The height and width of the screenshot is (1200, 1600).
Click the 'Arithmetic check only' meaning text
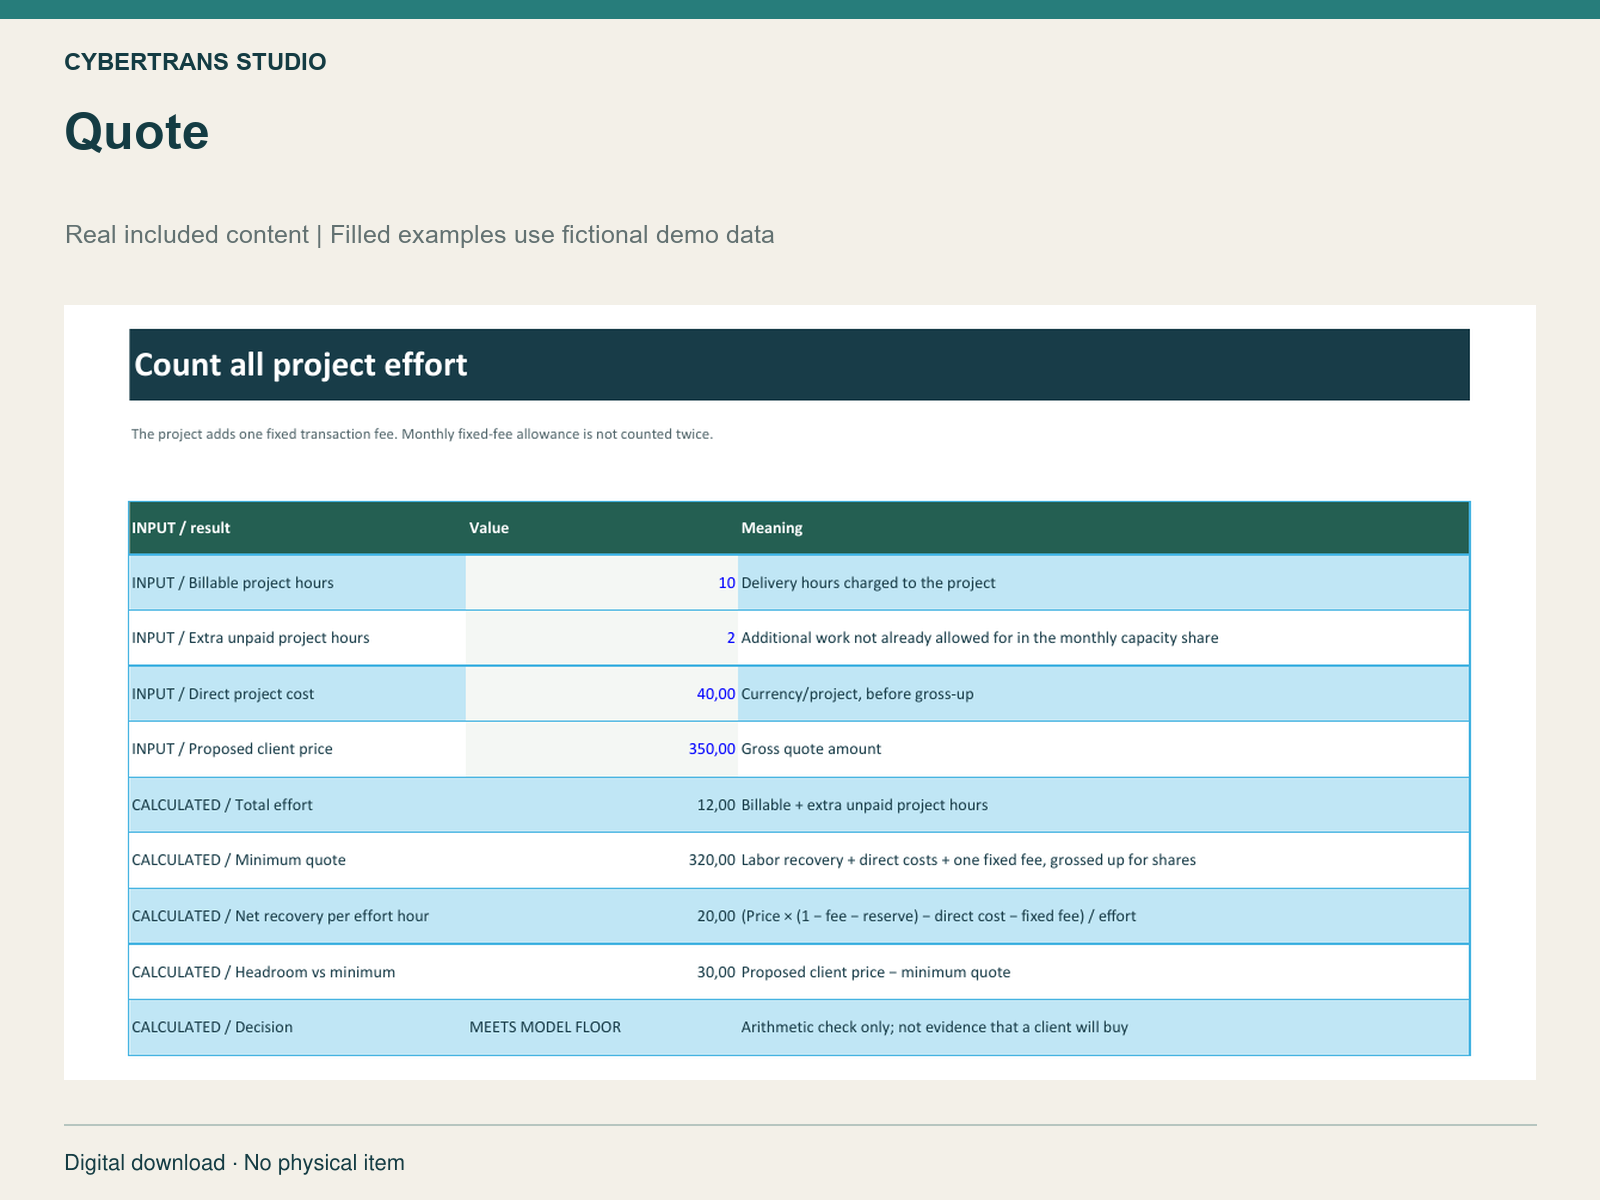pos(934,1027)
